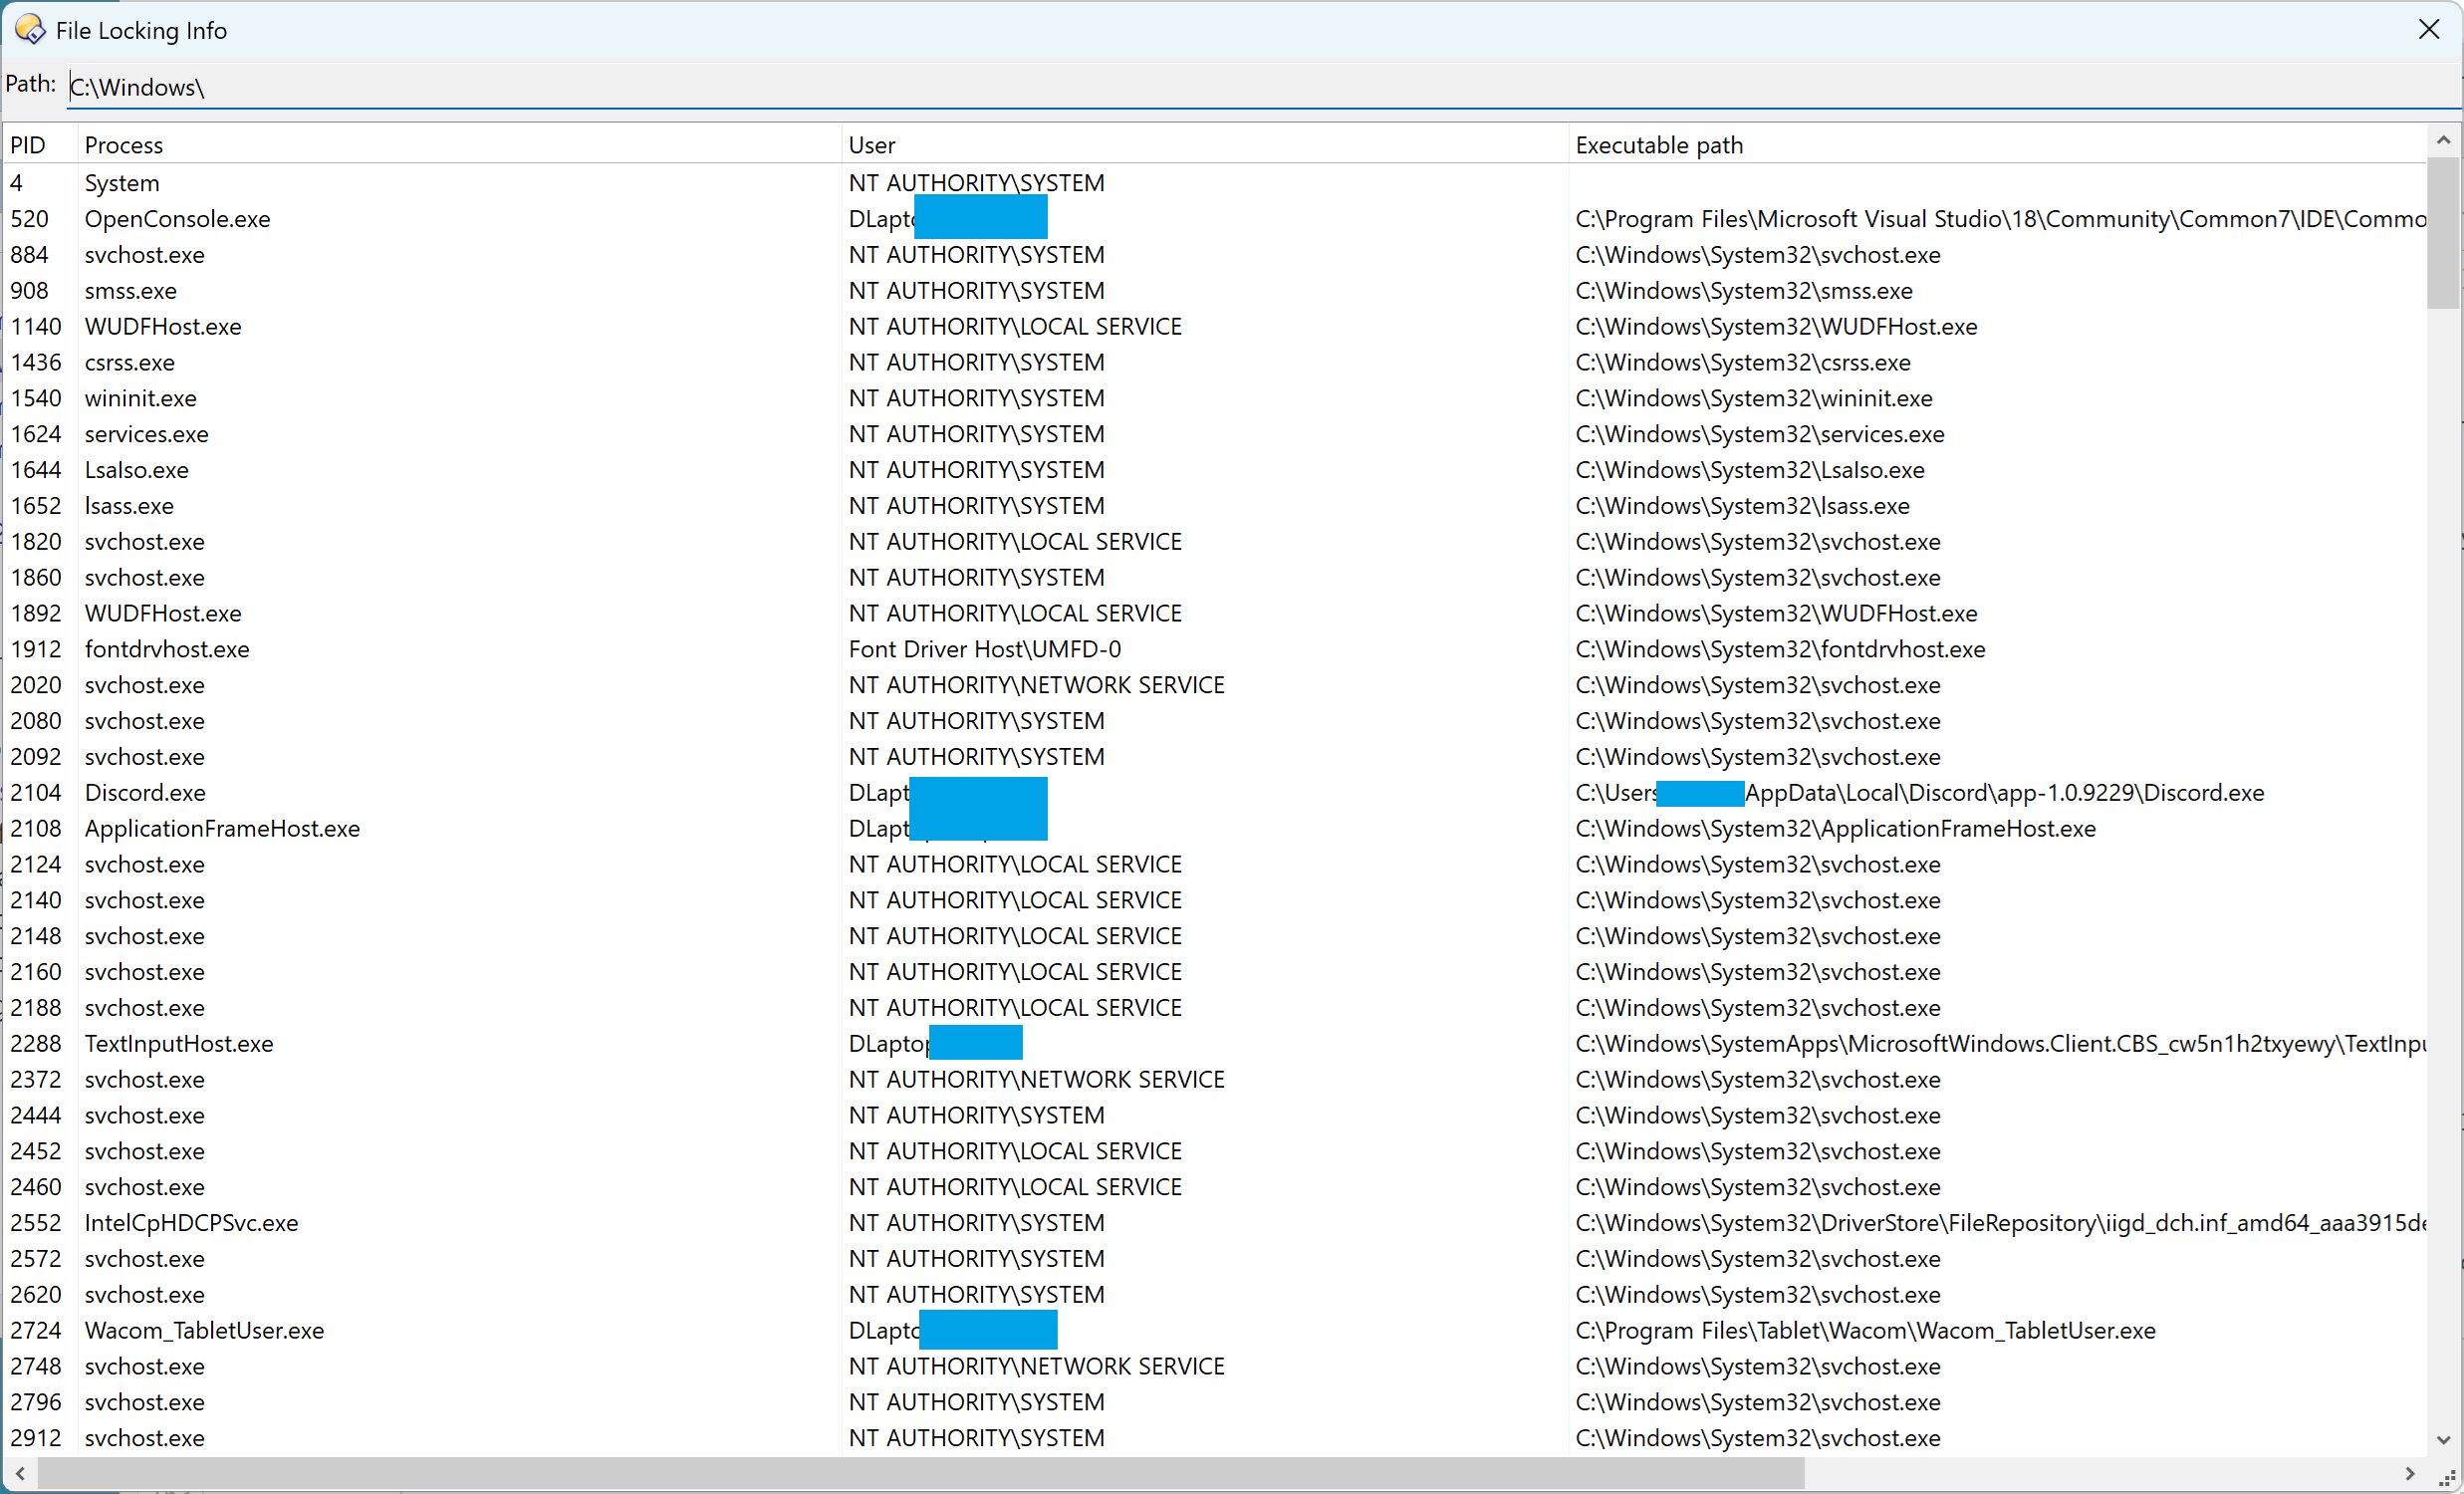Click the vertical scrollbar up arrow
The image size is (2464, 1494).
(x=2444, y=141)
